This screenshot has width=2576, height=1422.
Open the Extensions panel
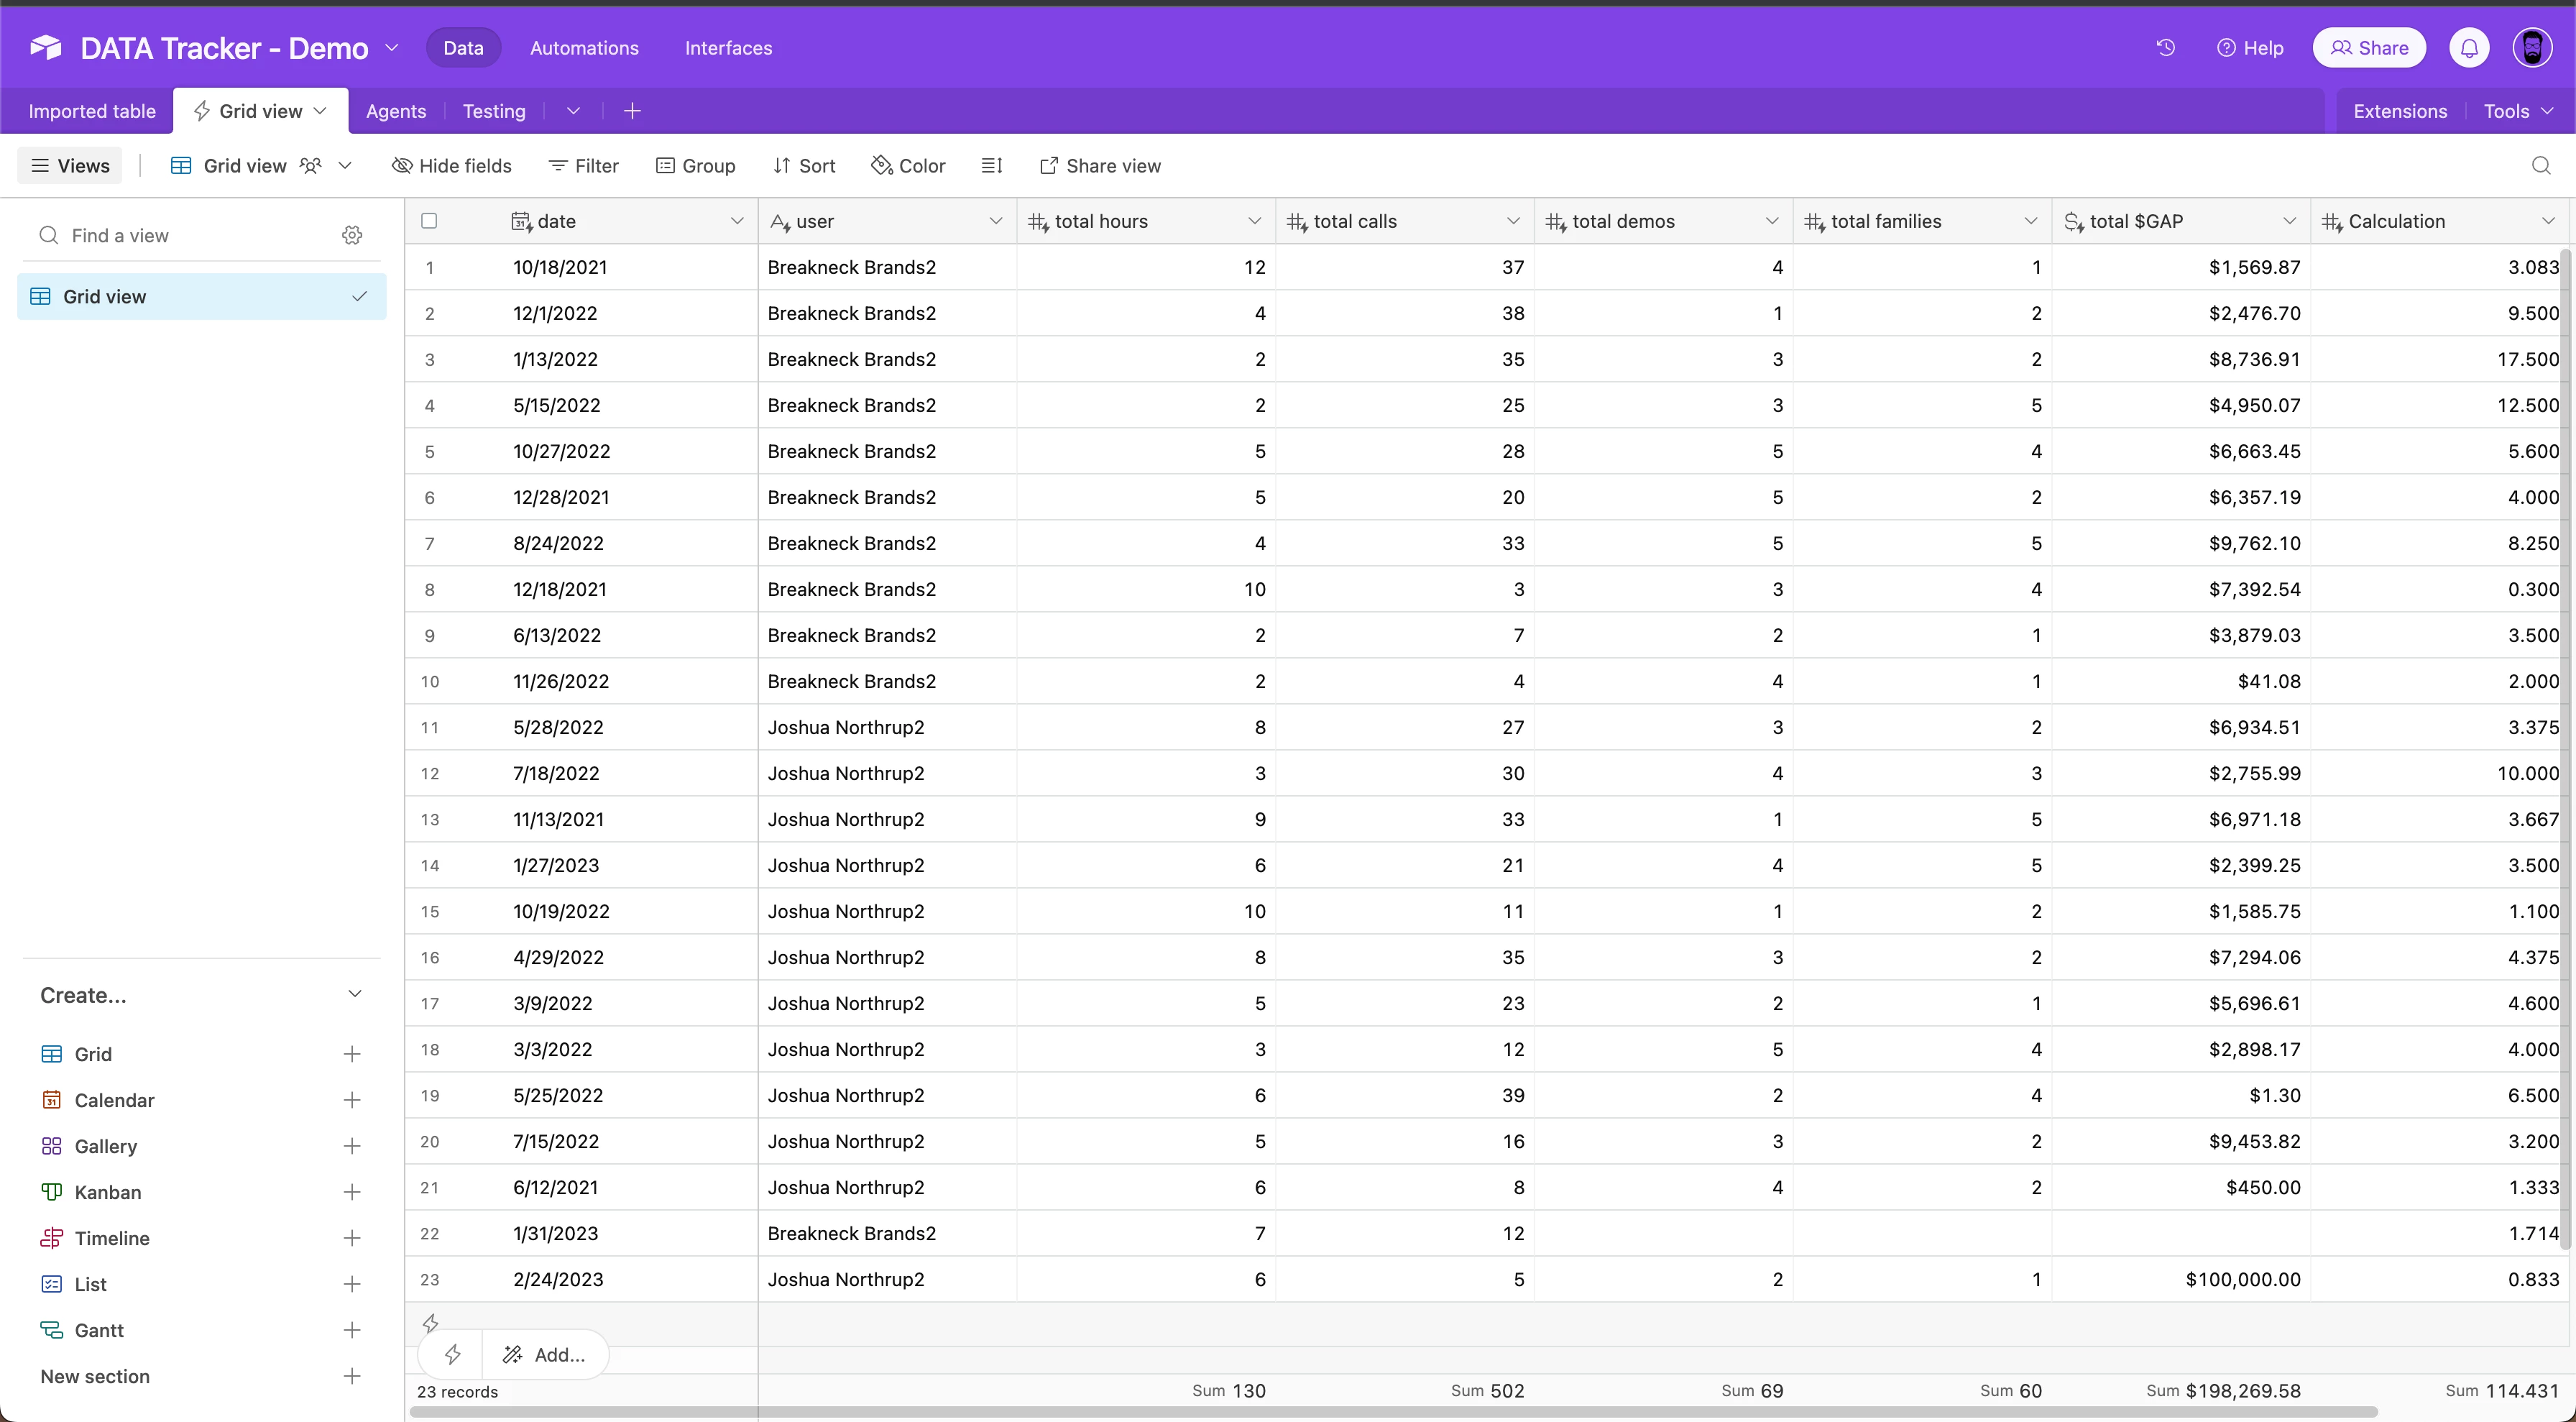[2400, 111]
